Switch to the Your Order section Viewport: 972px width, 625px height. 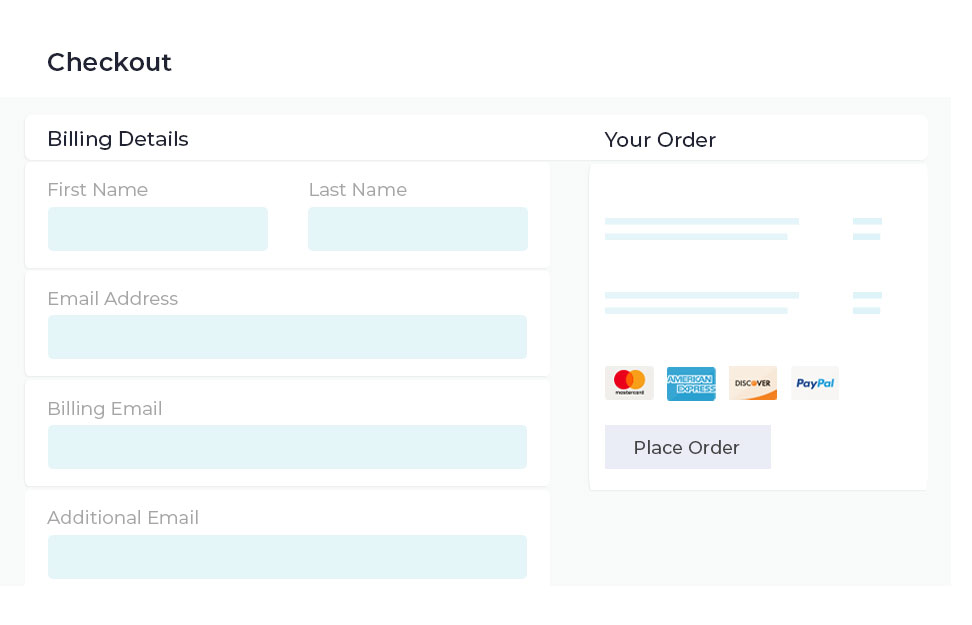click(660, 140)
